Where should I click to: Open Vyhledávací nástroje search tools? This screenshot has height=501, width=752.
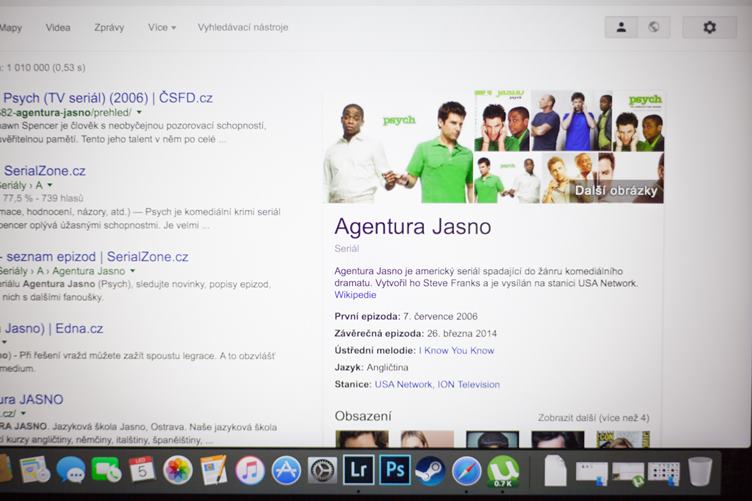pos(243,27)
